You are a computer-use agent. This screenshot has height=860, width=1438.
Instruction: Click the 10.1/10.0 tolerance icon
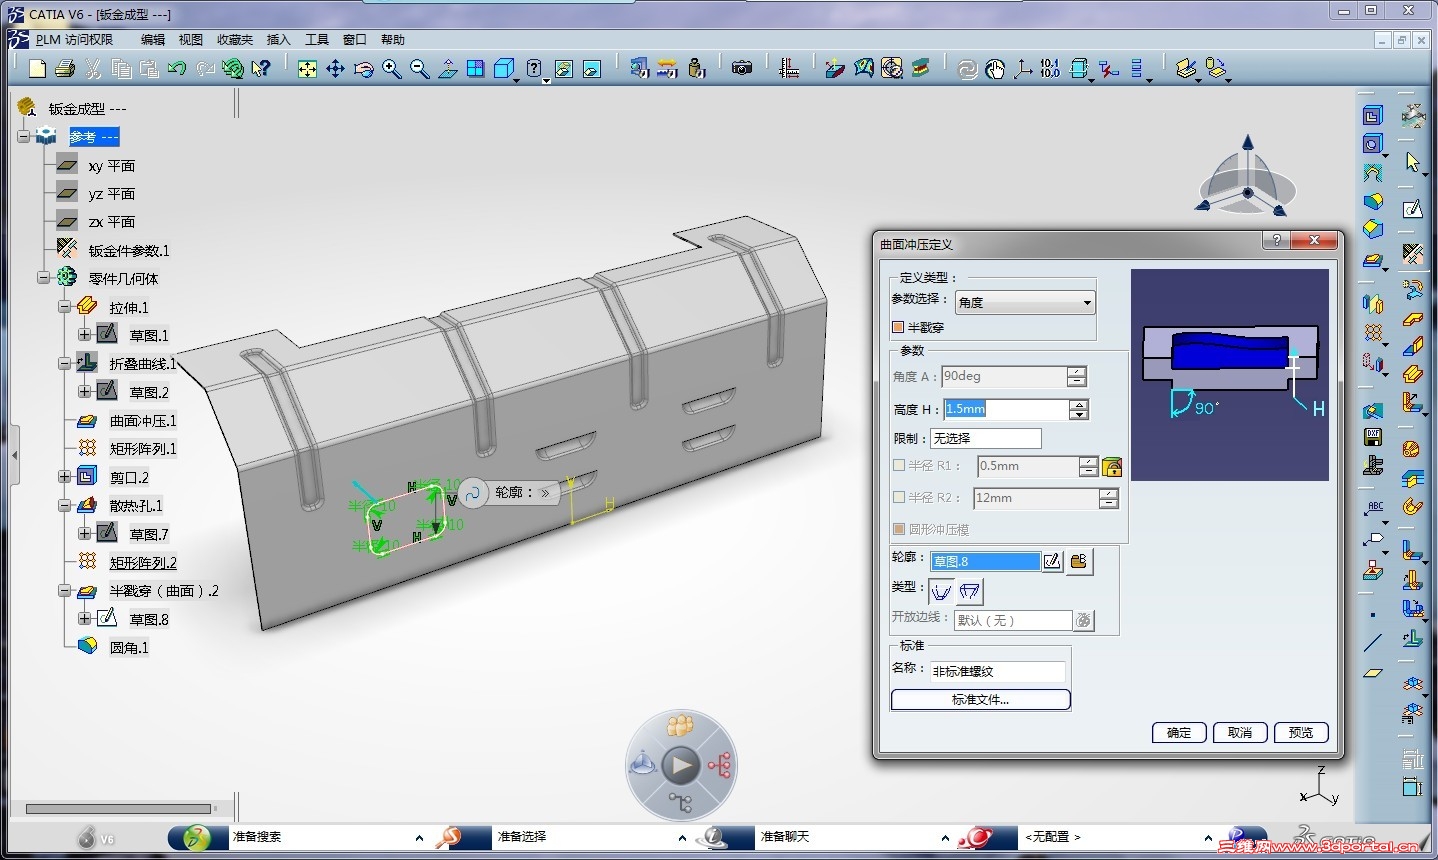pos(1050,68)
